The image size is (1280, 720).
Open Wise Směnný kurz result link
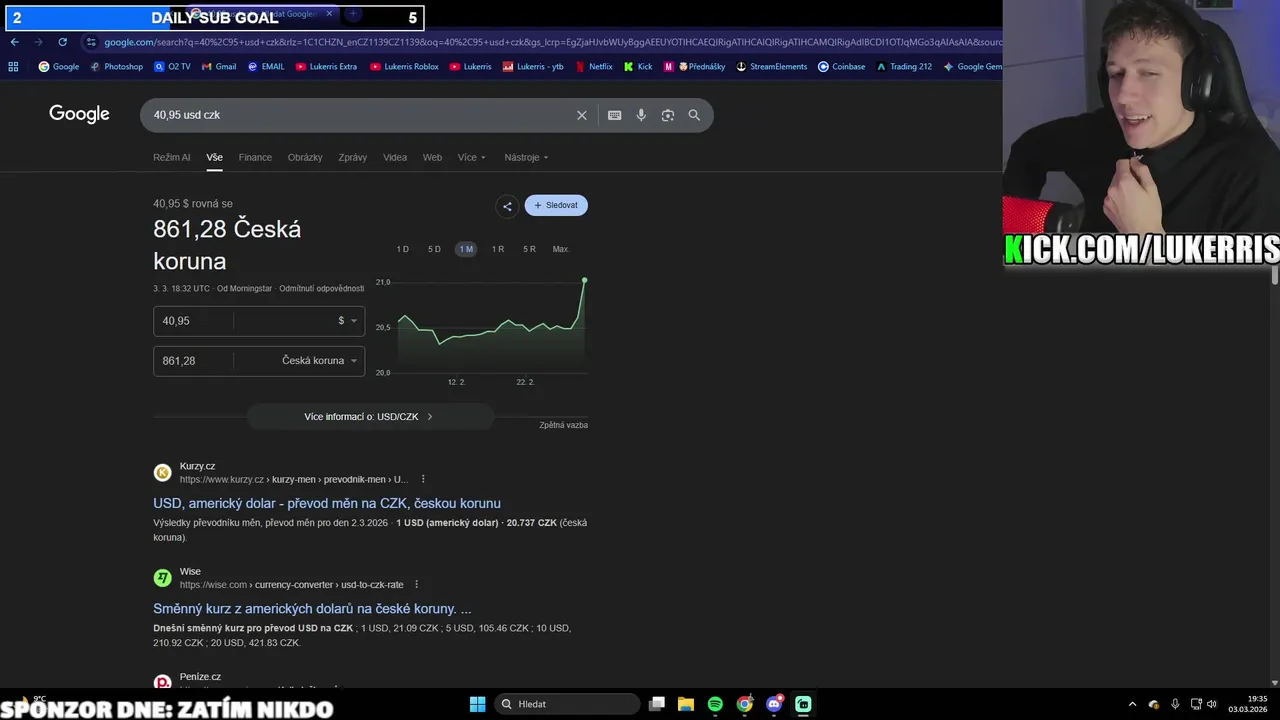click(312, 608)
